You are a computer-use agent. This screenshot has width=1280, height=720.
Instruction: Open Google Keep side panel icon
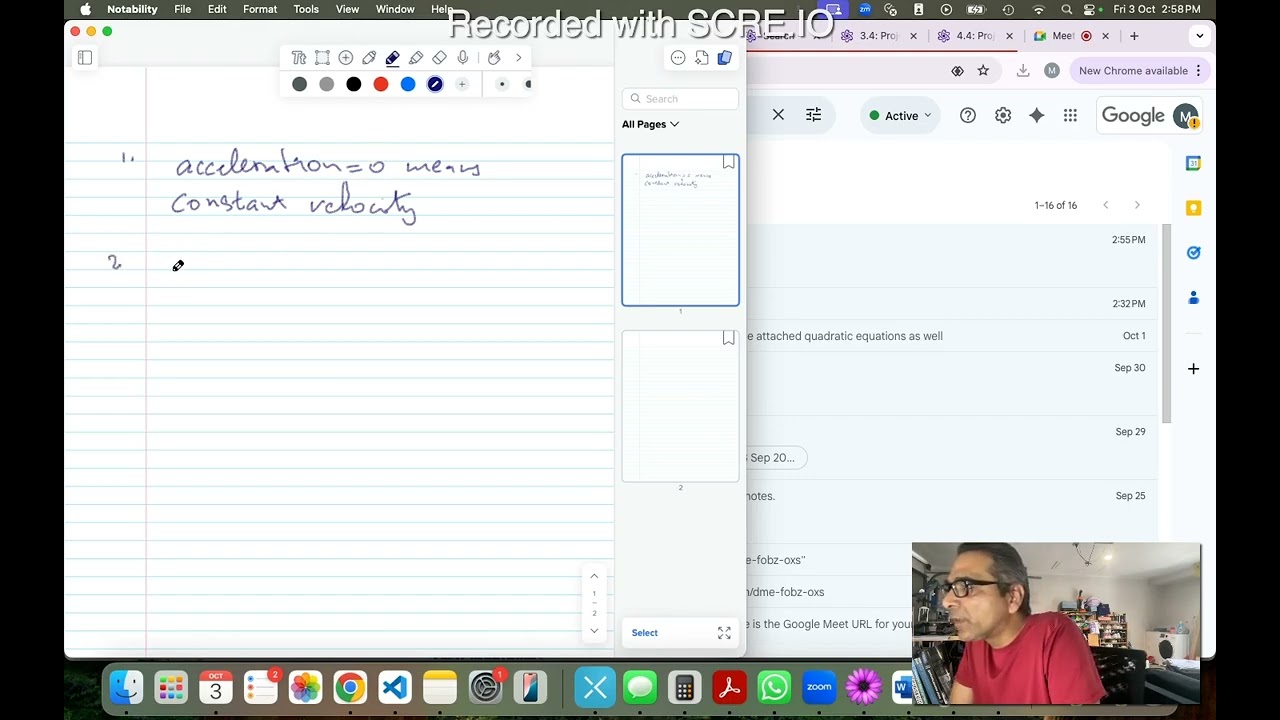tap(1193, 208)
